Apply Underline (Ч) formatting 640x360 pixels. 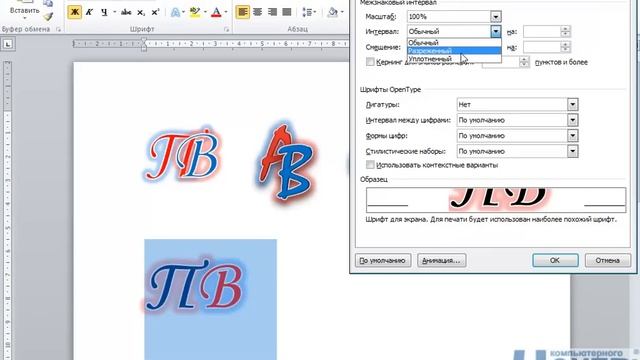click(x=104, y=12)
